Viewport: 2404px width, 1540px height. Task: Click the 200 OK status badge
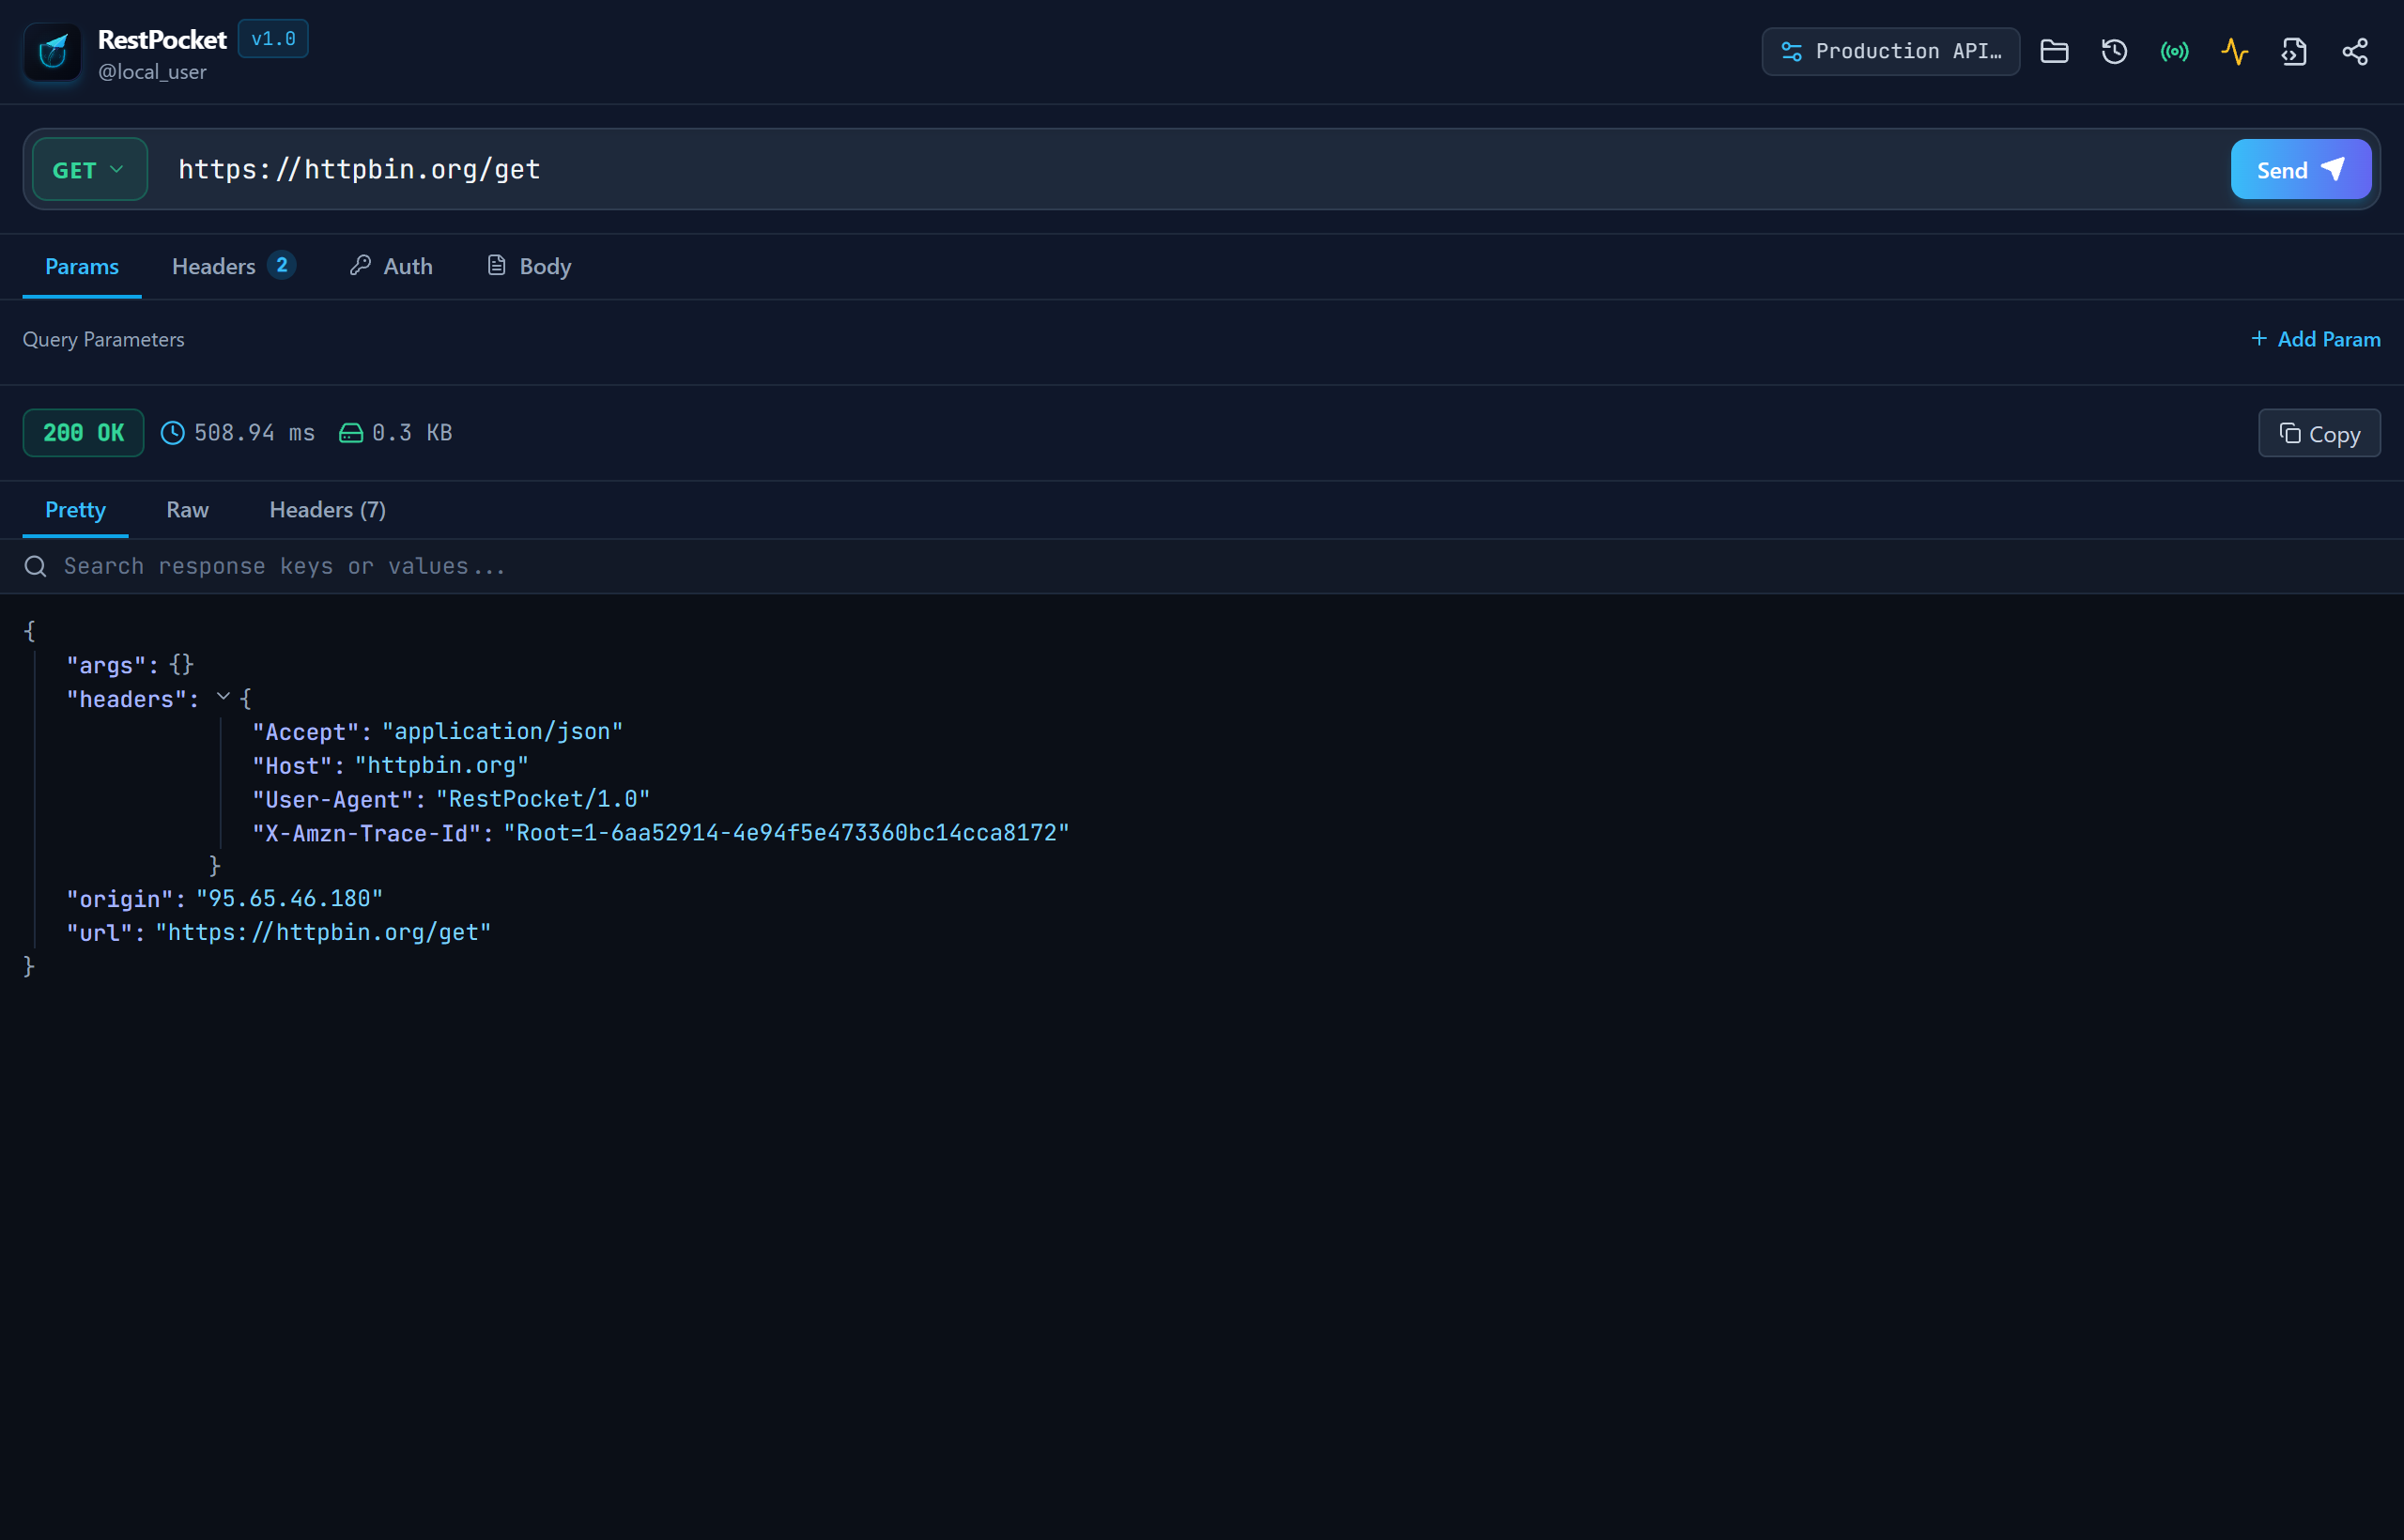coord(83,433)
